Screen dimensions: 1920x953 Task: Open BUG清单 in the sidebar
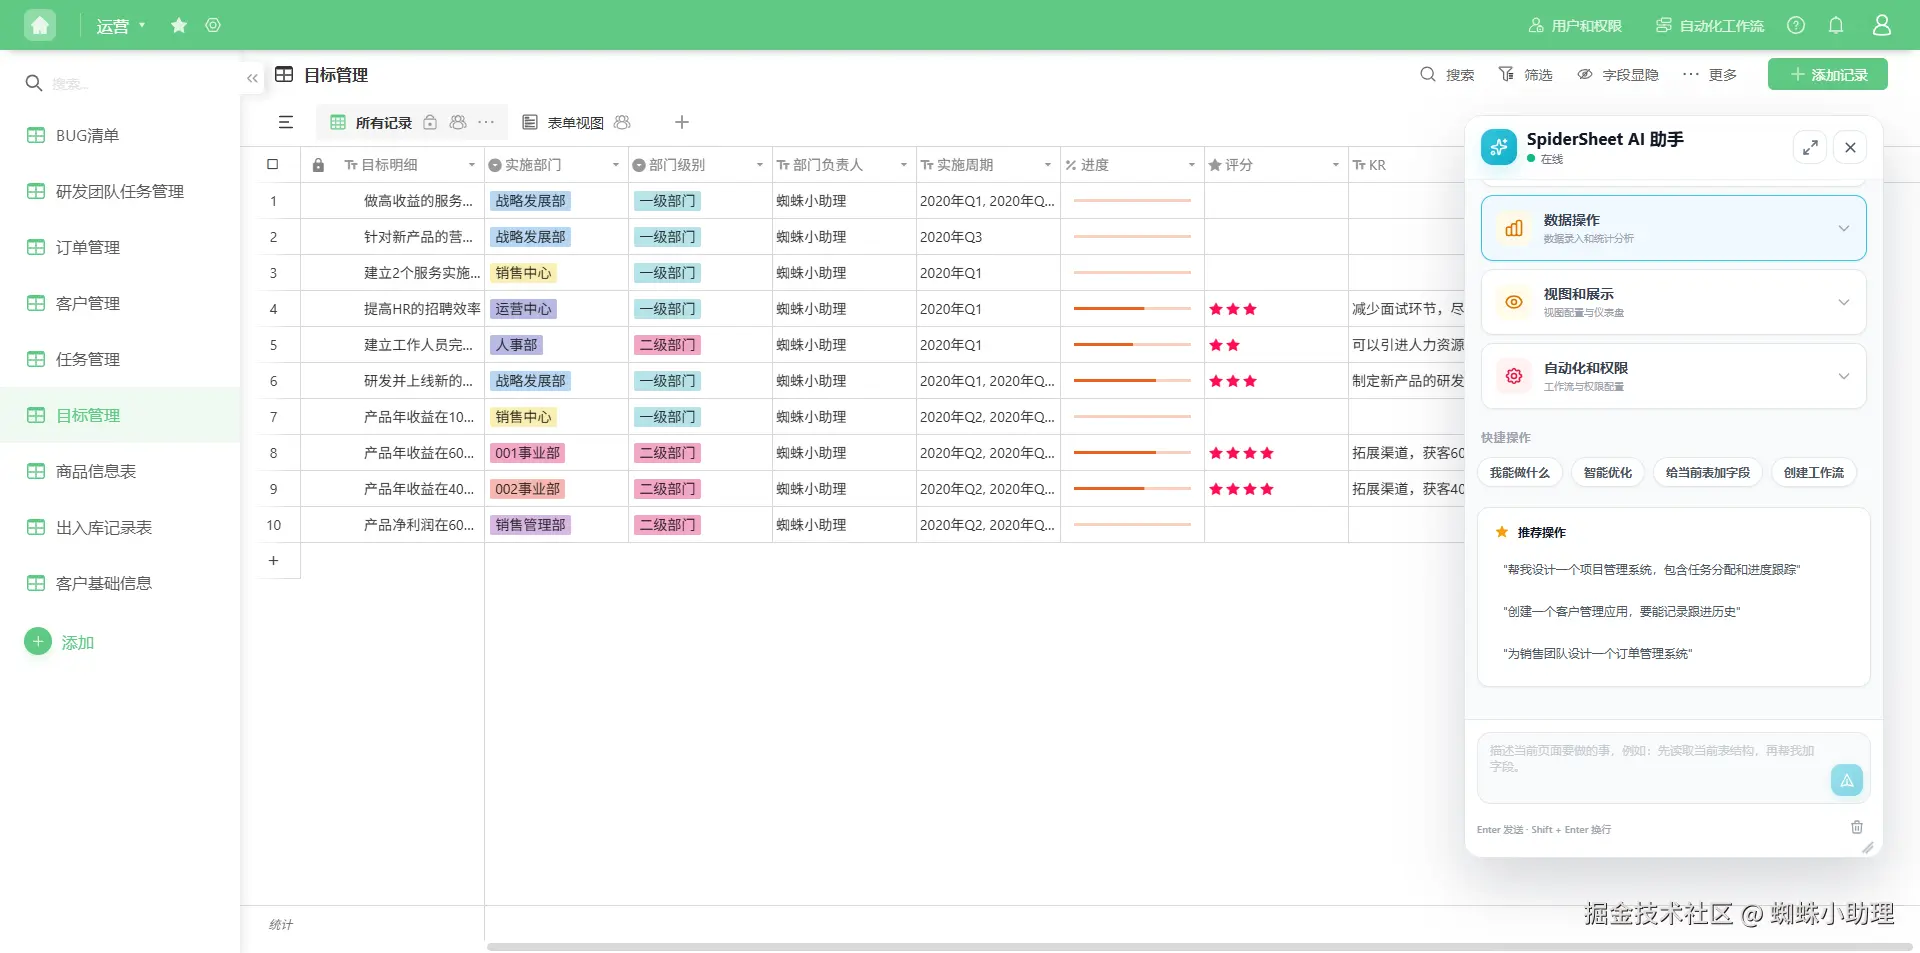click(120, 135)
